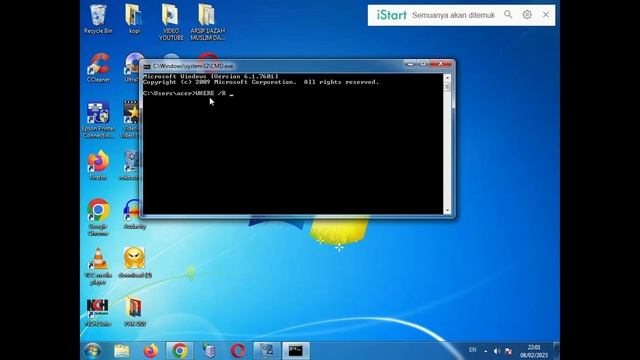Maximize the CMD.exe window

[422, 64]
